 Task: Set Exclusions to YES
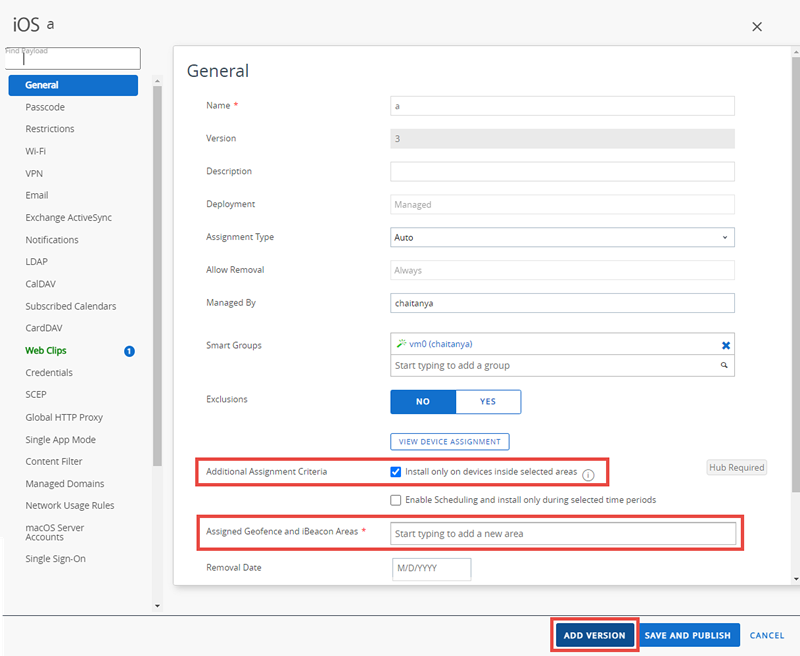[x=488, y=401]
